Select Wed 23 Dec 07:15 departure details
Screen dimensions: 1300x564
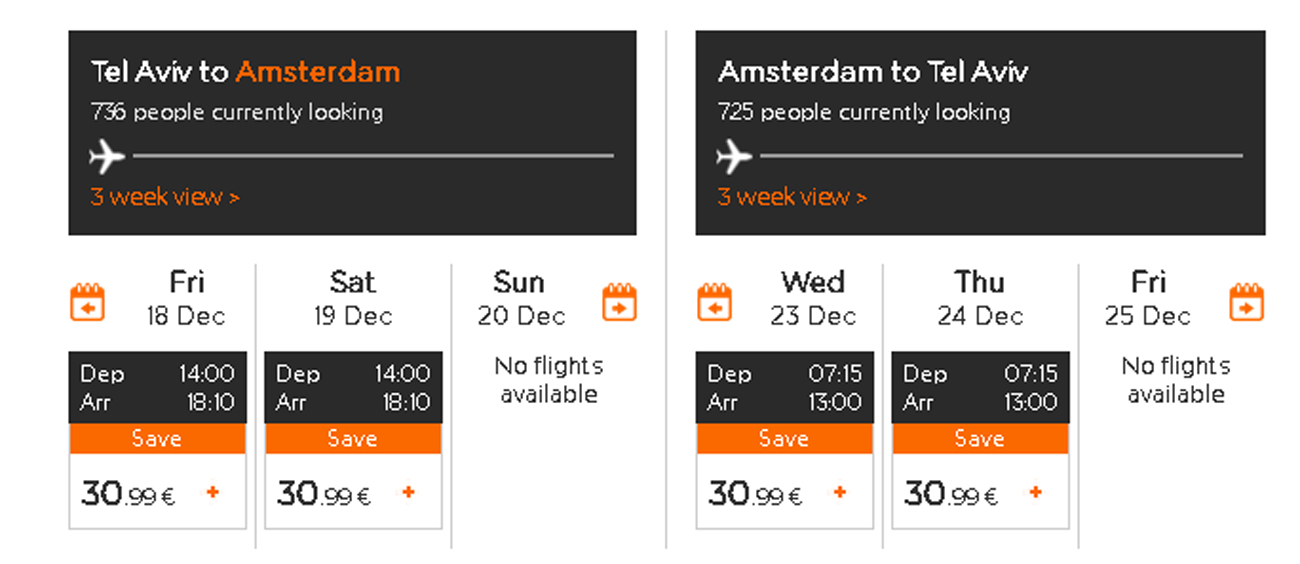click(x=784, y=388)
